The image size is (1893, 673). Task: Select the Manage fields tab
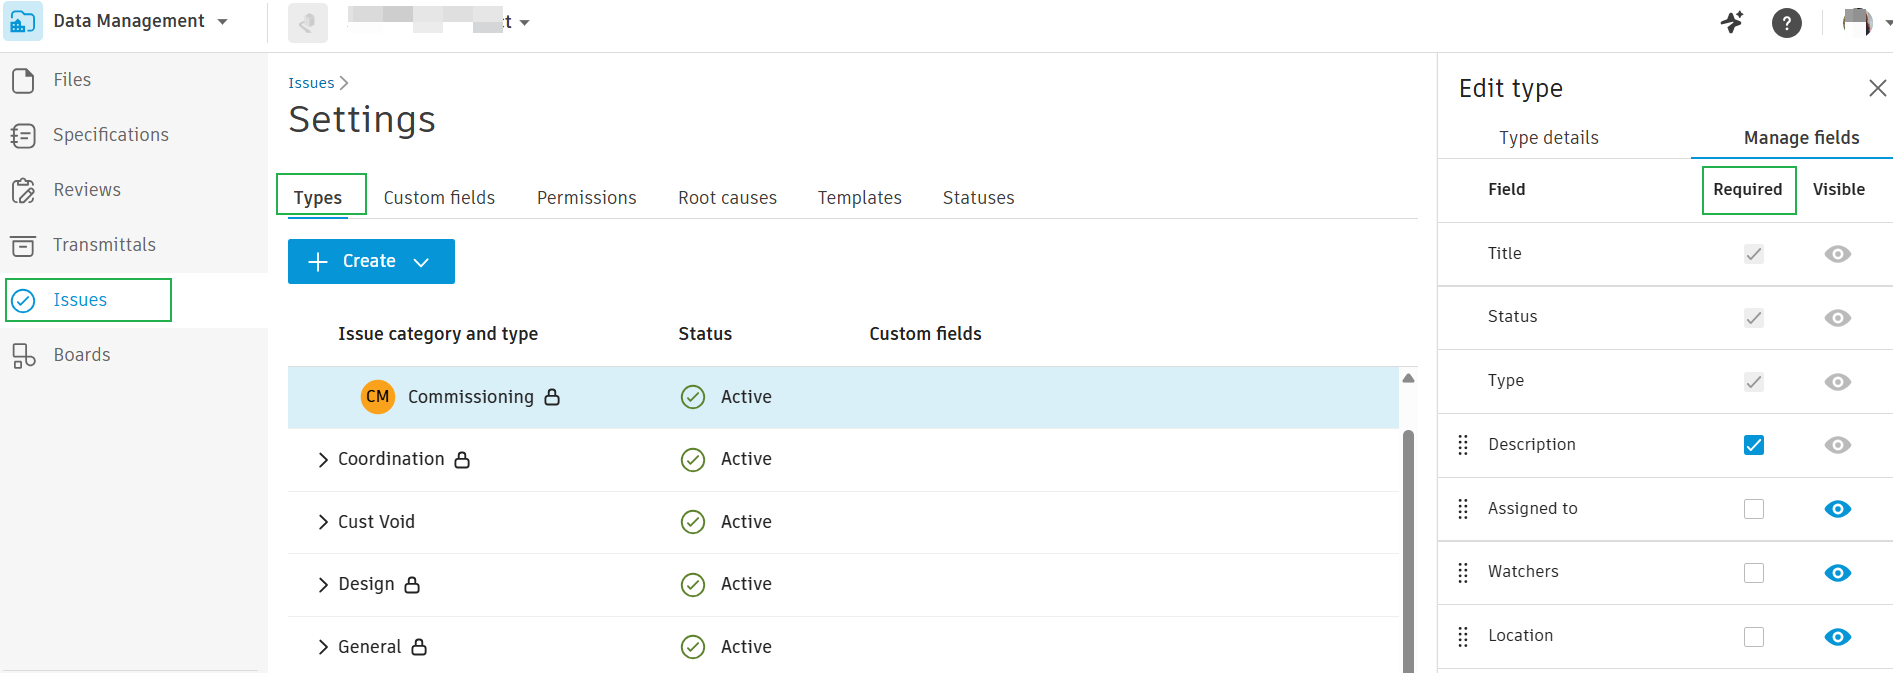(1801, 138)
